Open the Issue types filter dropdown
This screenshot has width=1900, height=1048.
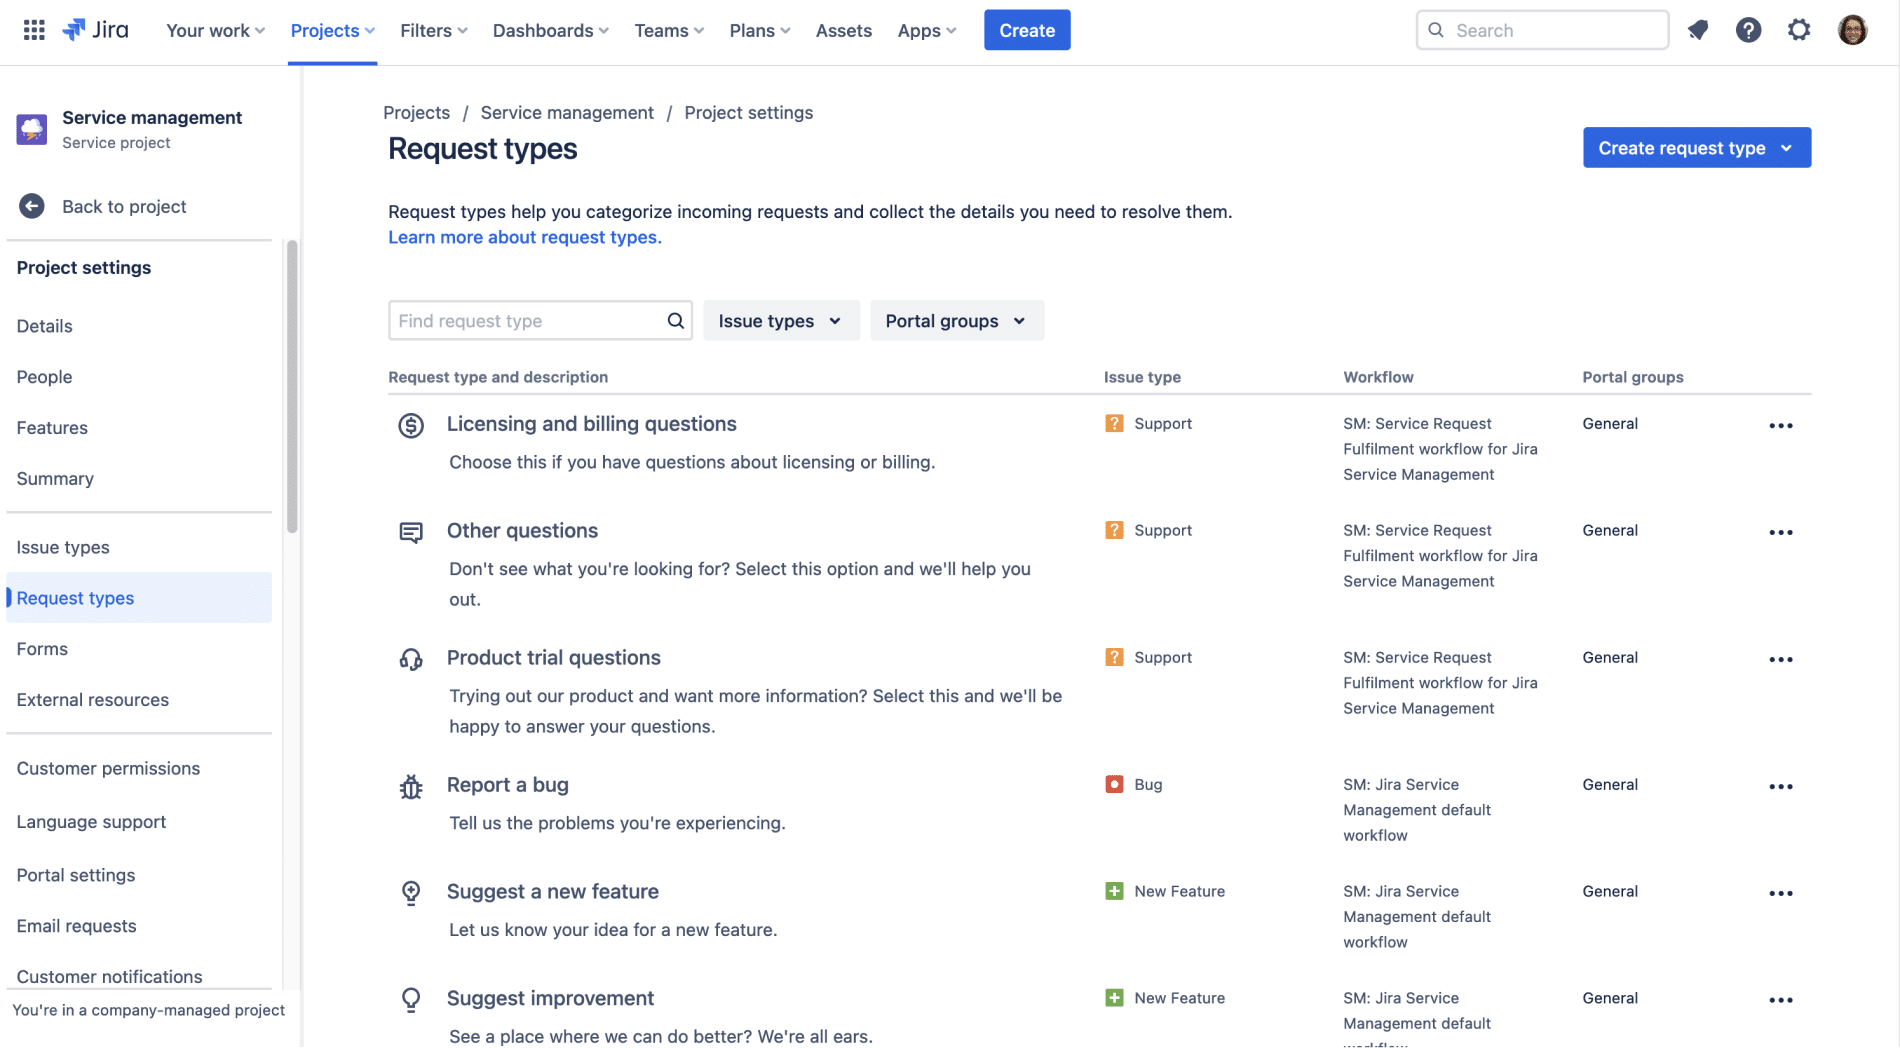pos(781,321)
